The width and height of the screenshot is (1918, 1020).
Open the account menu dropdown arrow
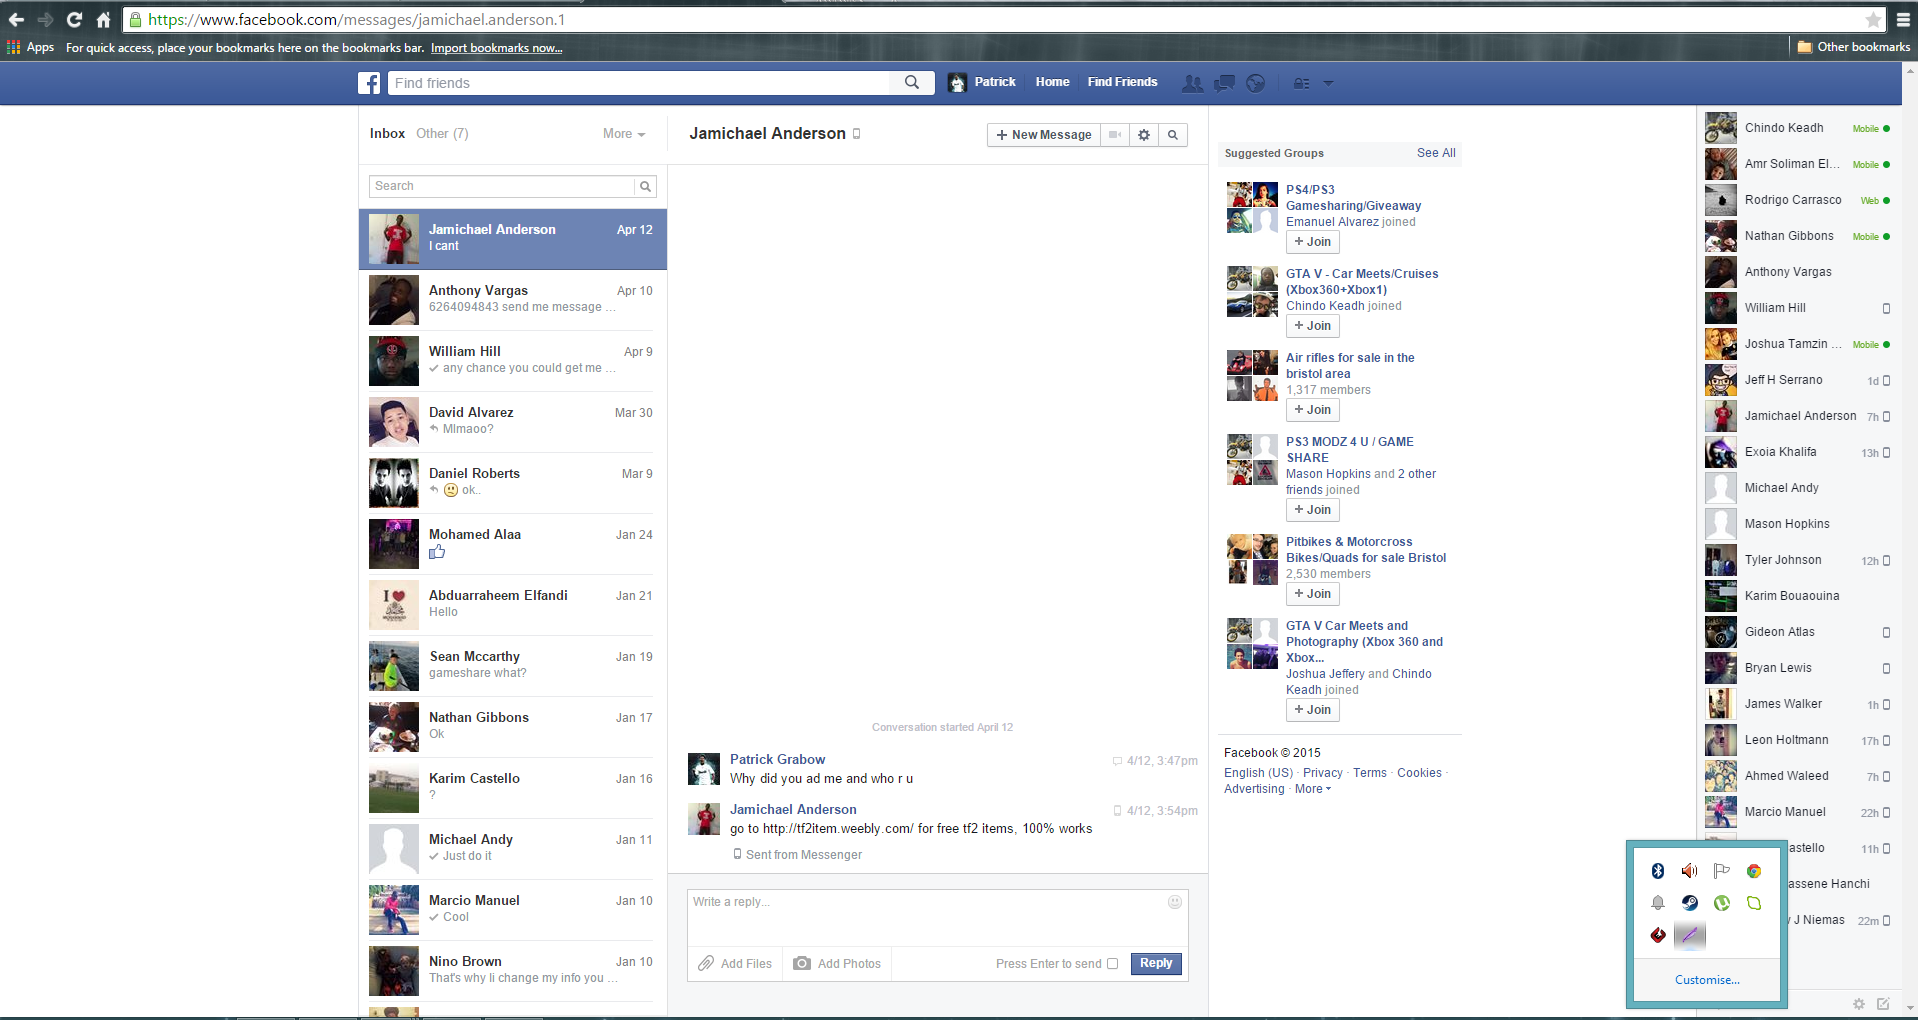pos(1328,83)
